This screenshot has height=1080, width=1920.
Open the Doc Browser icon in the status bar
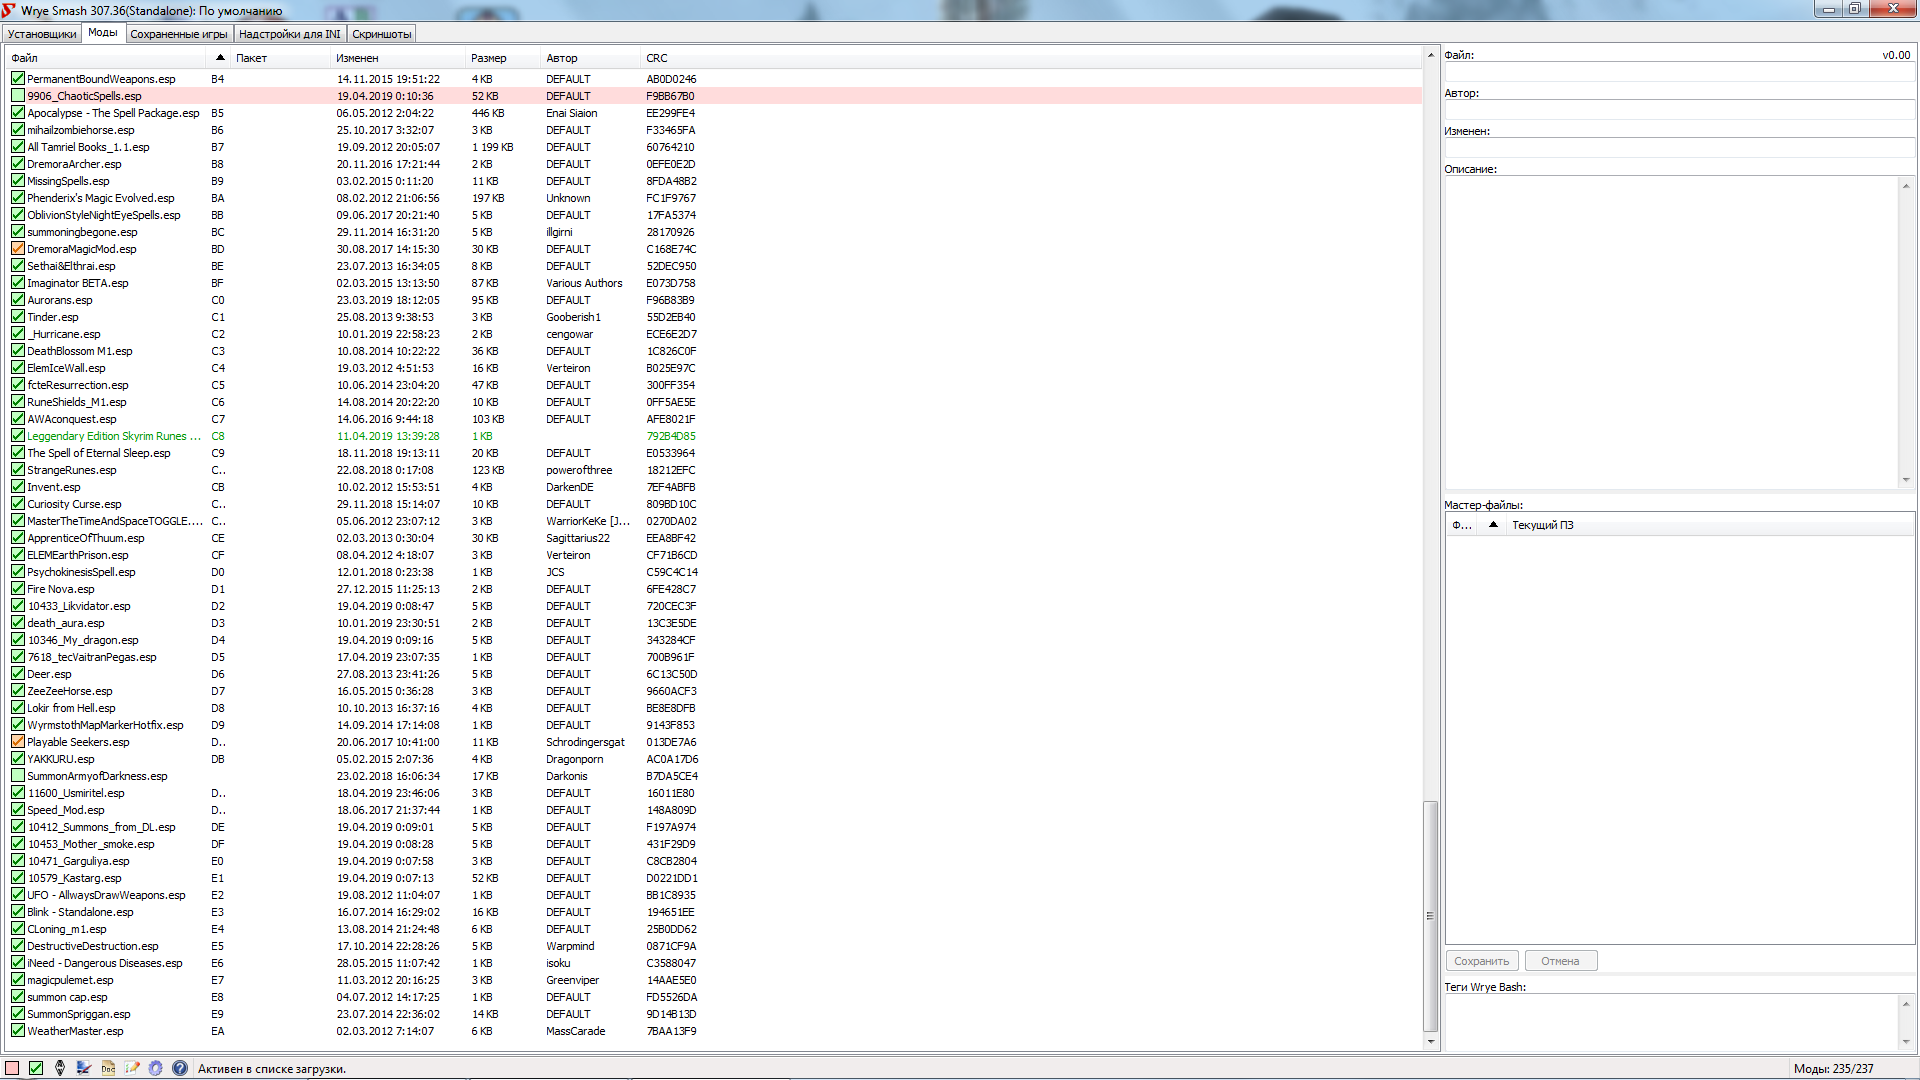[x=108, y=1068]
